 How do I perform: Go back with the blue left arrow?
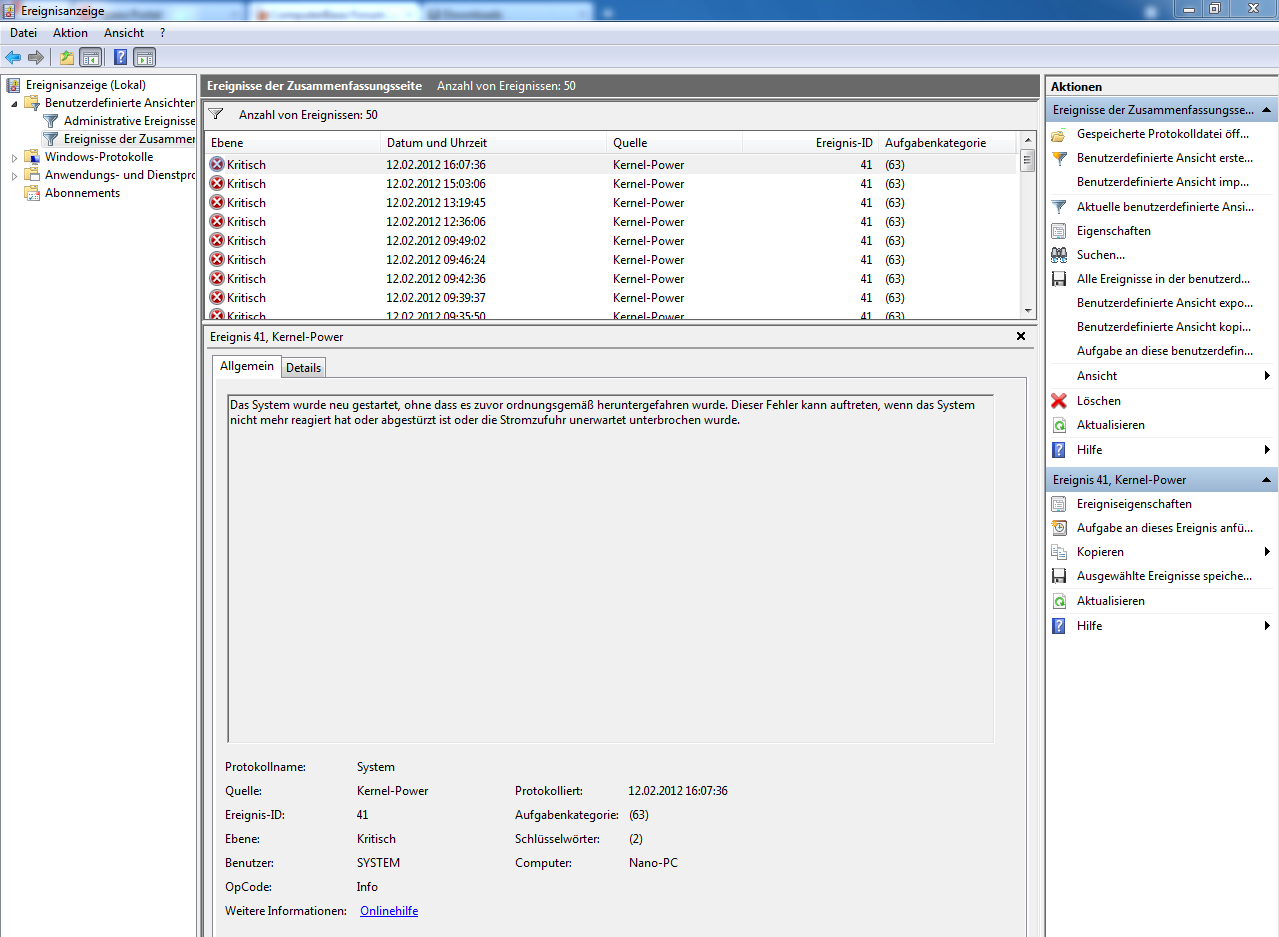click(x=13, y=57)
